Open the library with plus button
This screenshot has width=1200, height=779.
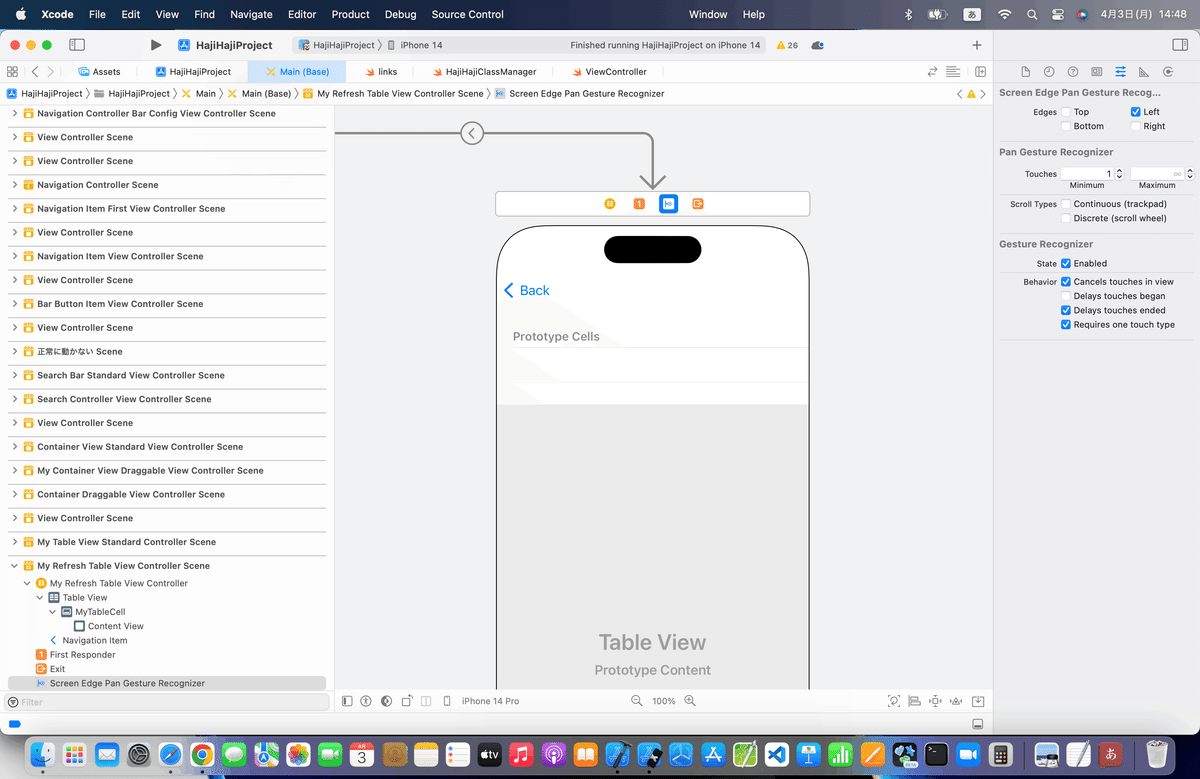click(977, 45)
